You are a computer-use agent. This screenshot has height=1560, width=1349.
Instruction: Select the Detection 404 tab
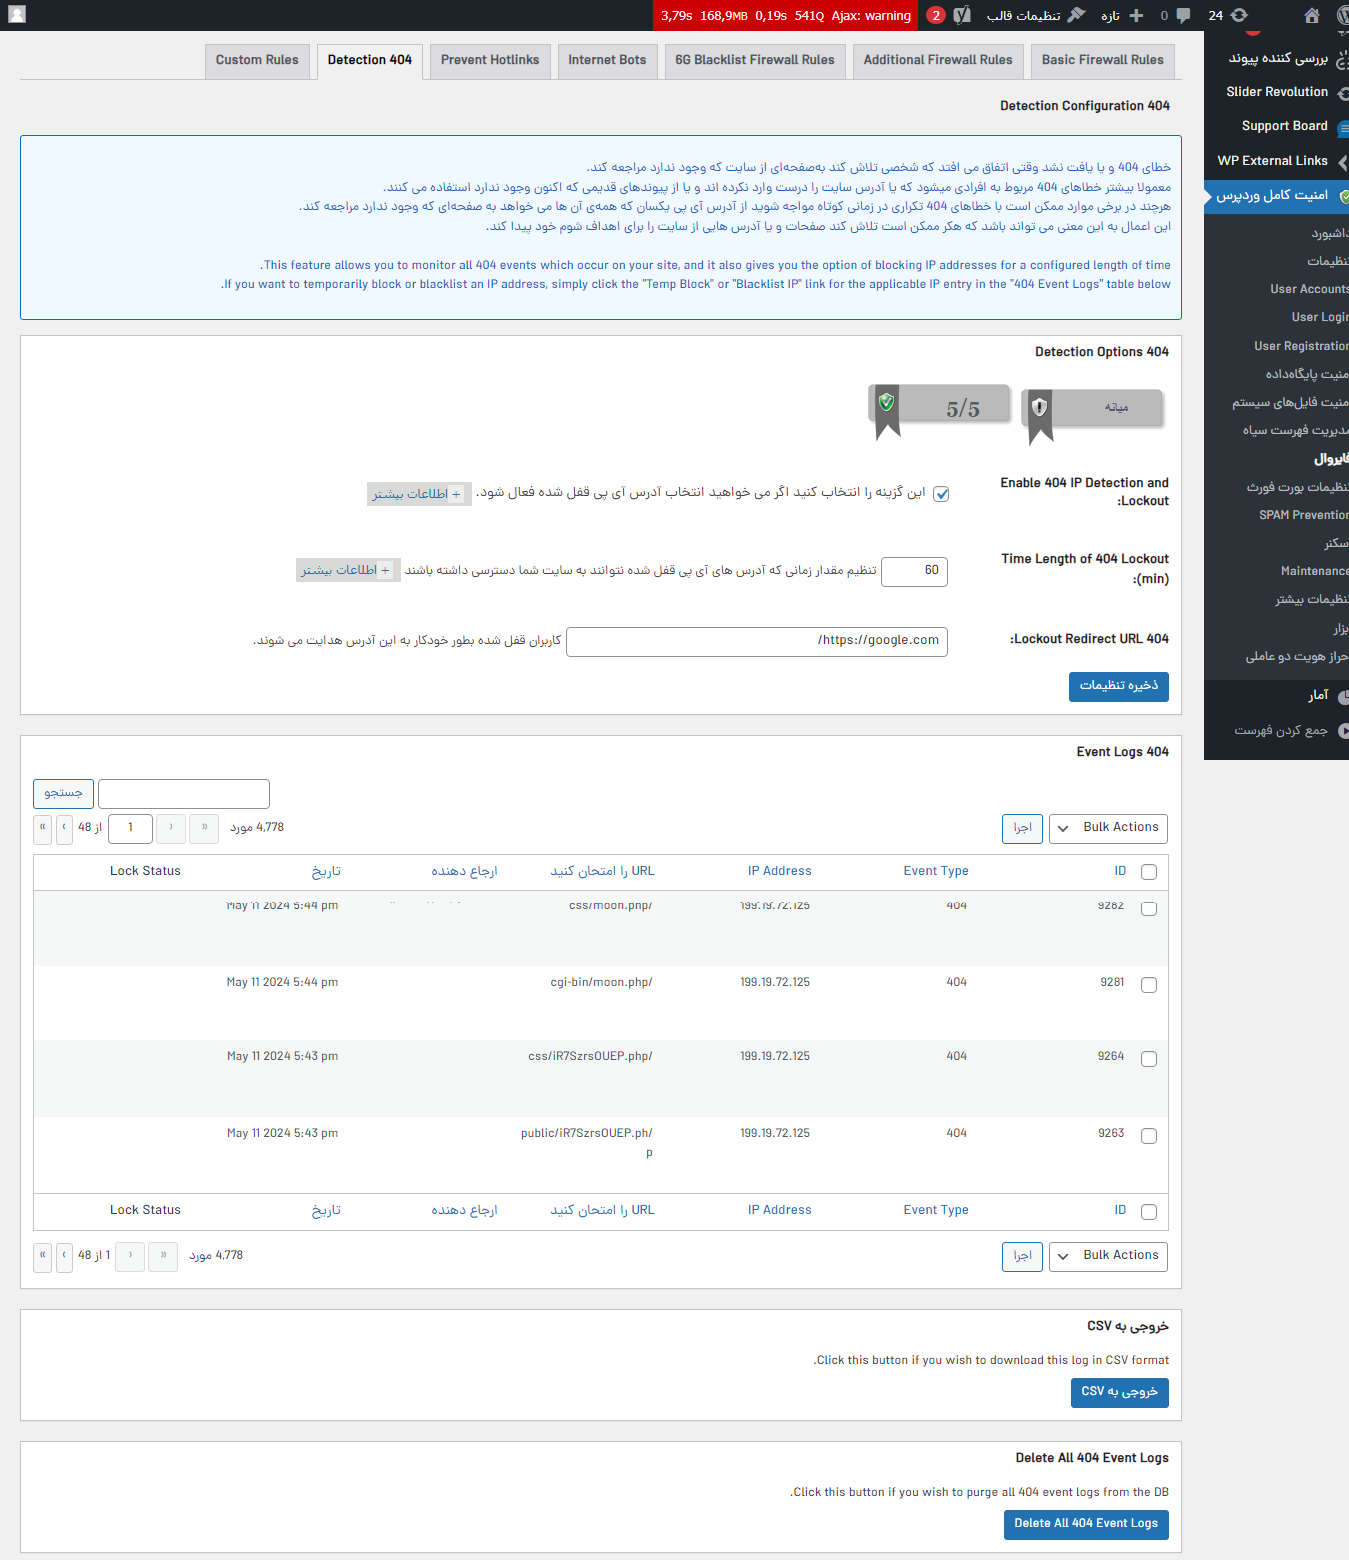[370, 61]
